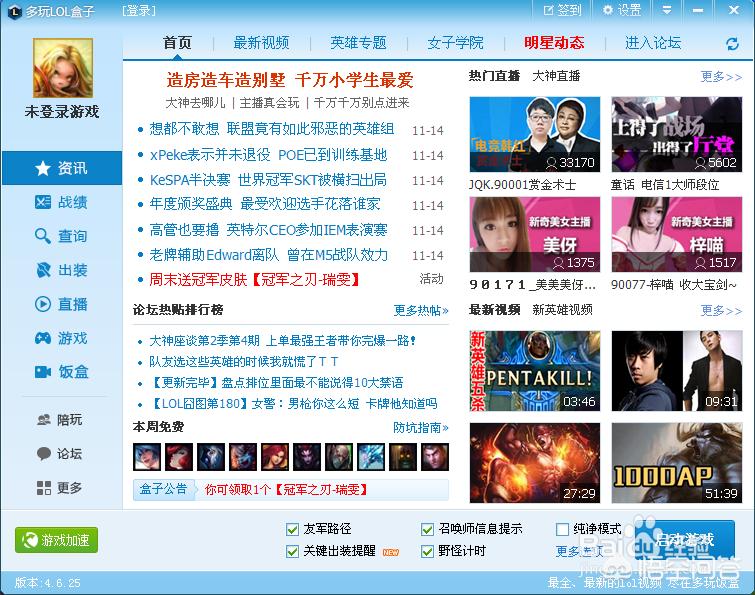Screen dimensions: 755x595
Task: Select the third free champion icon
Action: [x=211, y=457]
